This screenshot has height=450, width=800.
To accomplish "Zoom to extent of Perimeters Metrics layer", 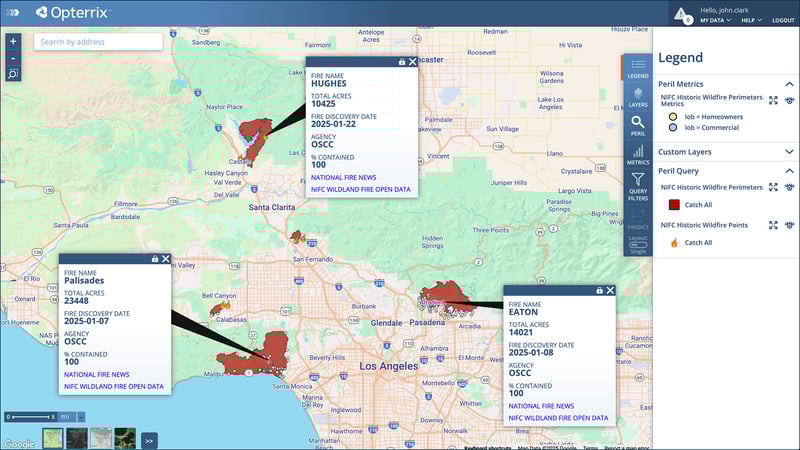I will pos(773,101).
